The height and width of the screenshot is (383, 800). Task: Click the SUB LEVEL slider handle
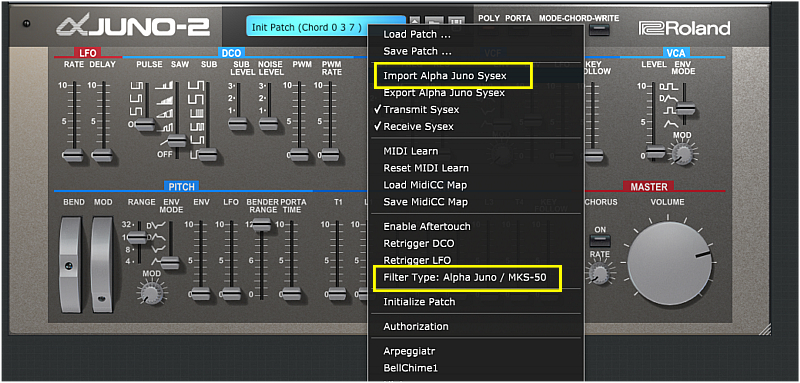click(x=237, y=123)
